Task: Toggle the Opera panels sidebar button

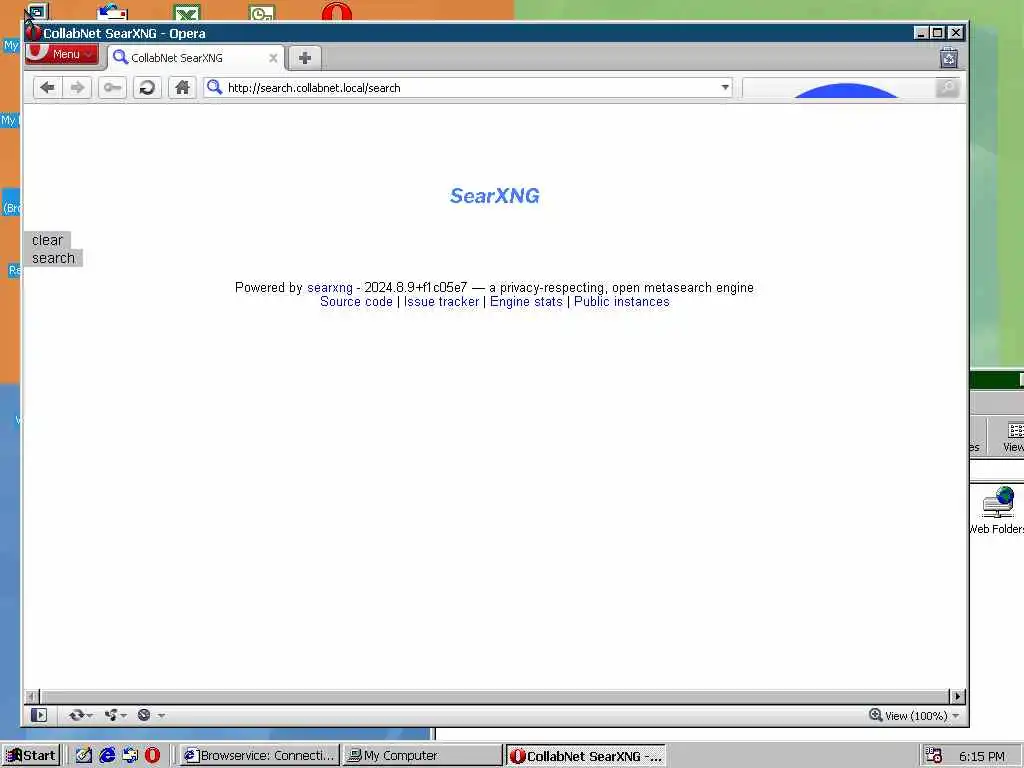Action: click(39, 715)
